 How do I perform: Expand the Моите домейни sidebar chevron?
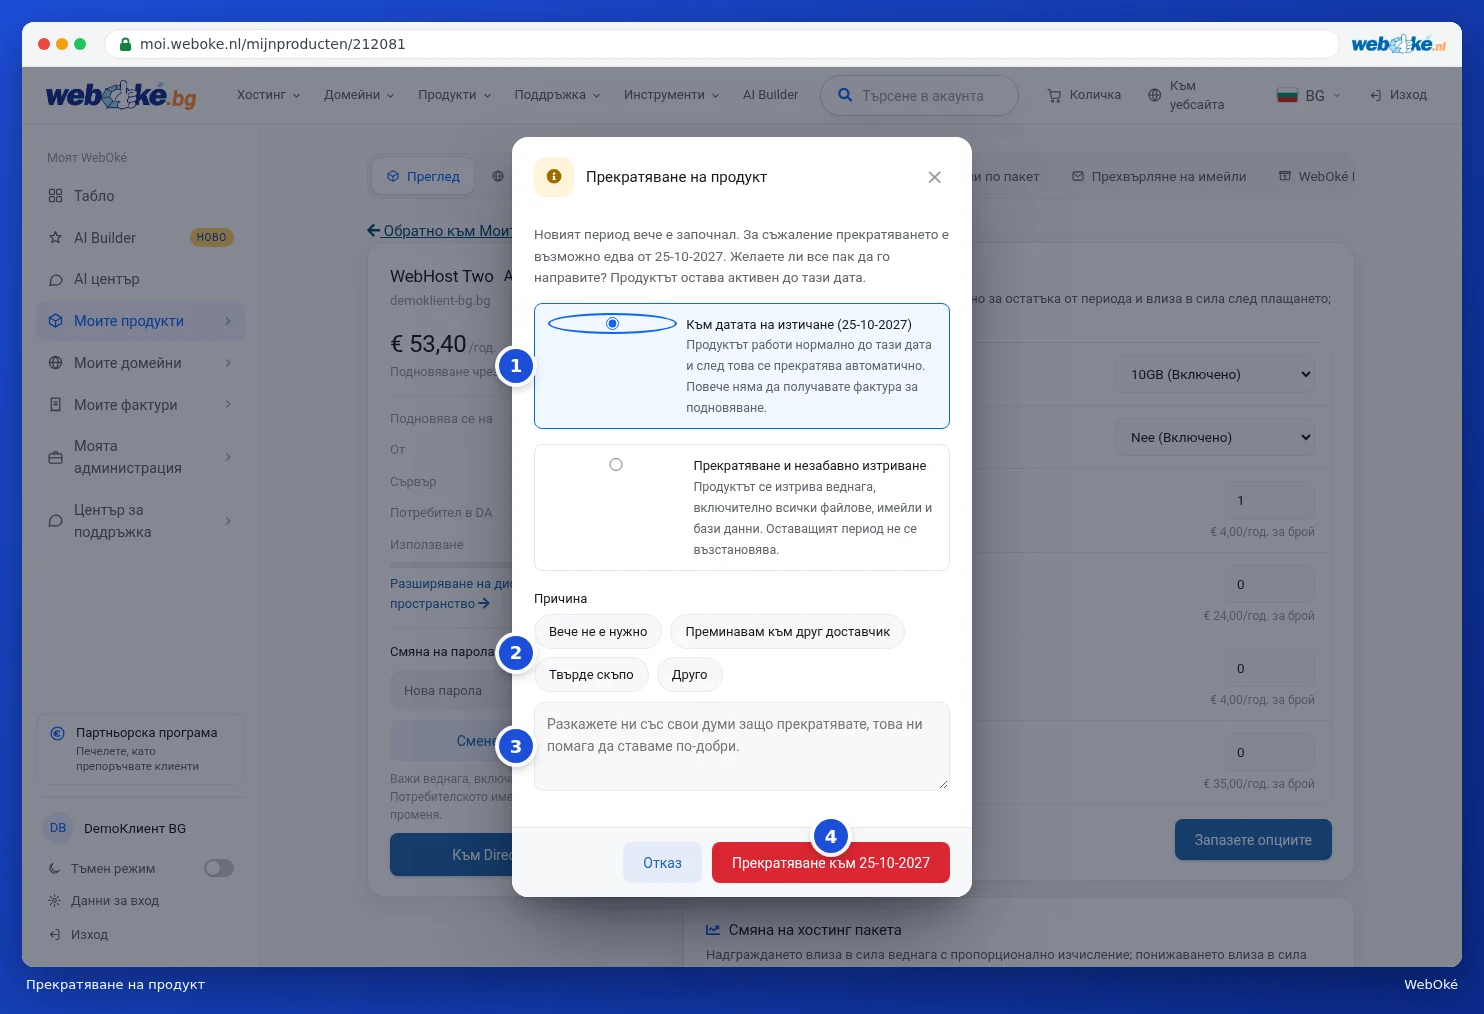pos(228,363)
